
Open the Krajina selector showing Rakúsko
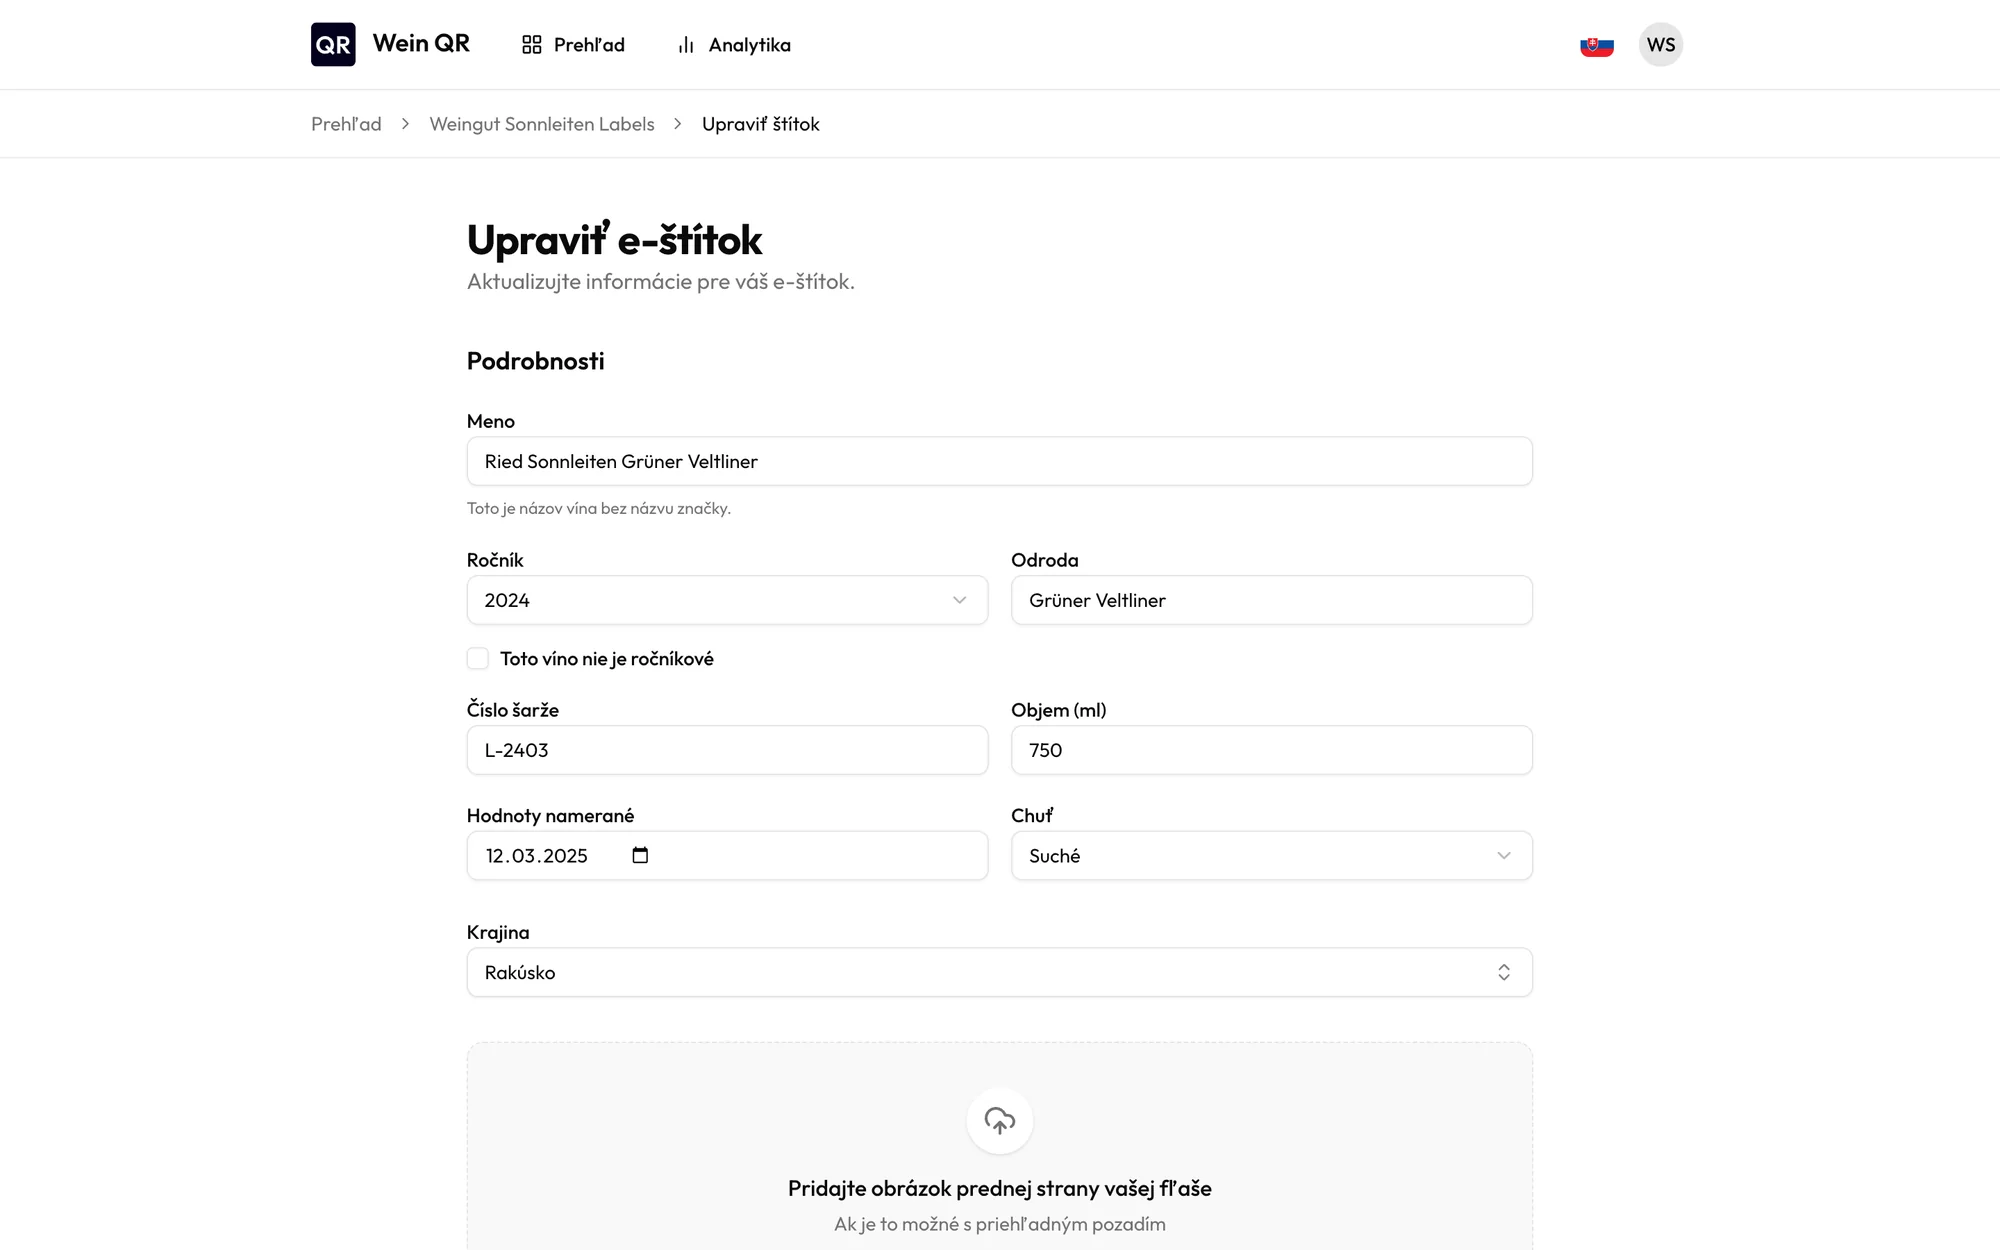click(1000, 972)
